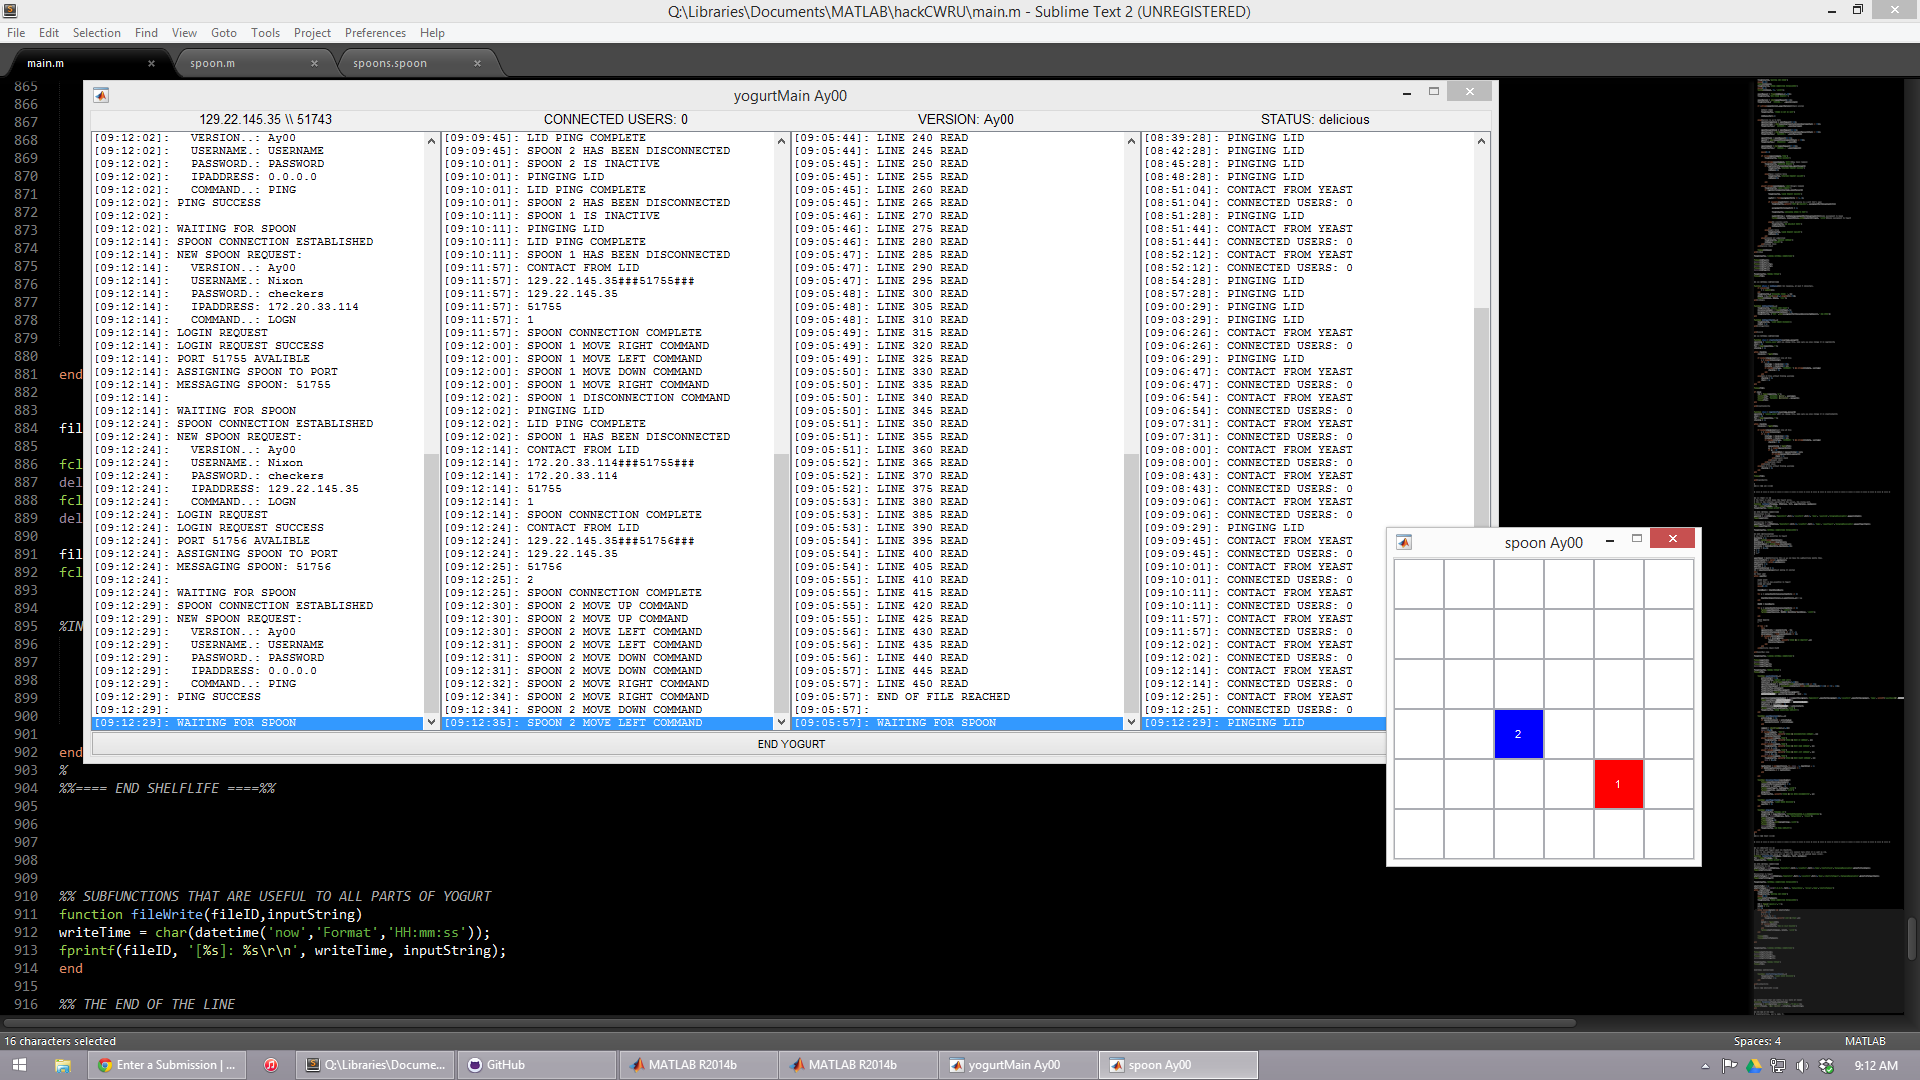Open Windows Start button
1920x1080 pixels.
tap(19, 1065)
